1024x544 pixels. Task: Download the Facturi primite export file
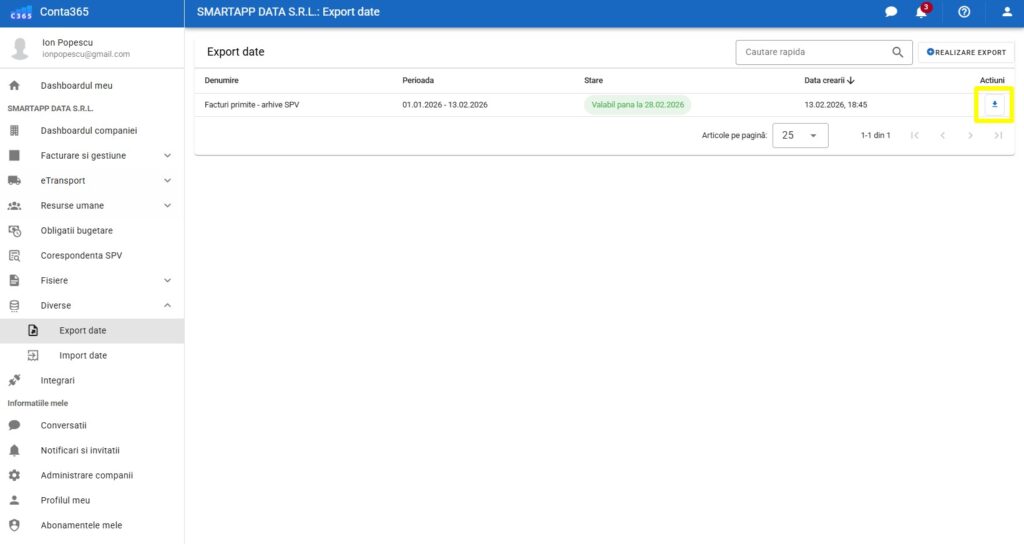994,105
